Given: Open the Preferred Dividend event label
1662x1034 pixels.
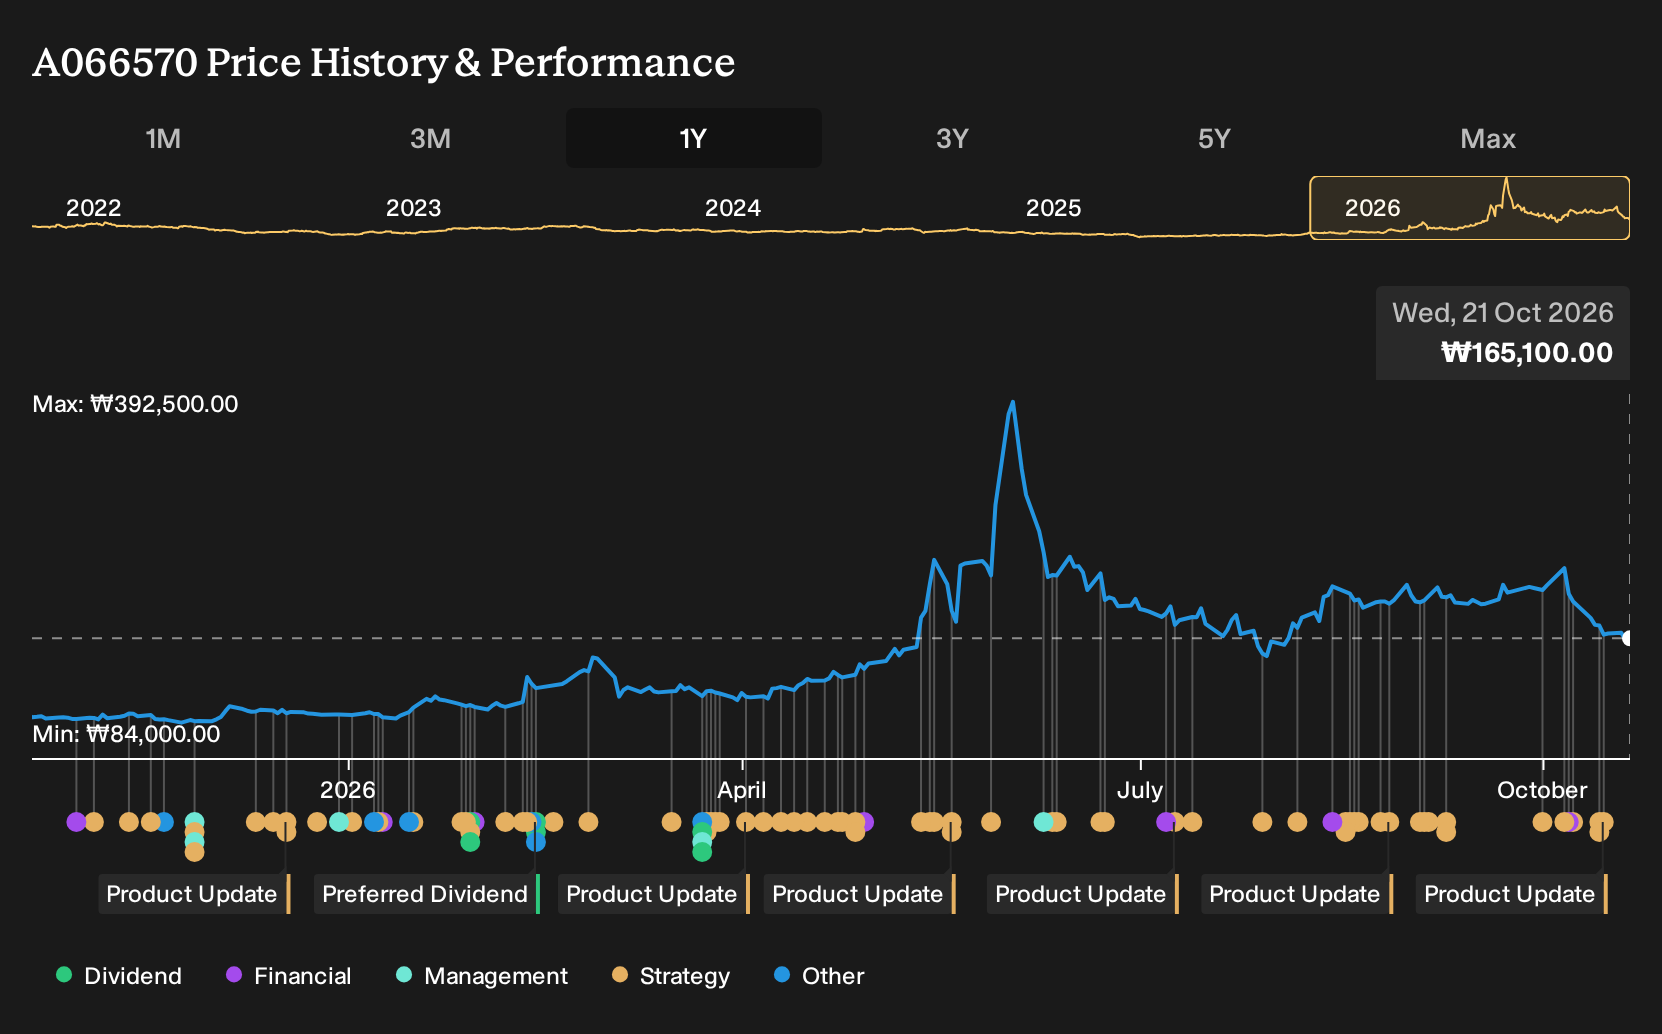Looking at the screenshot, I should tap(427, 894).
